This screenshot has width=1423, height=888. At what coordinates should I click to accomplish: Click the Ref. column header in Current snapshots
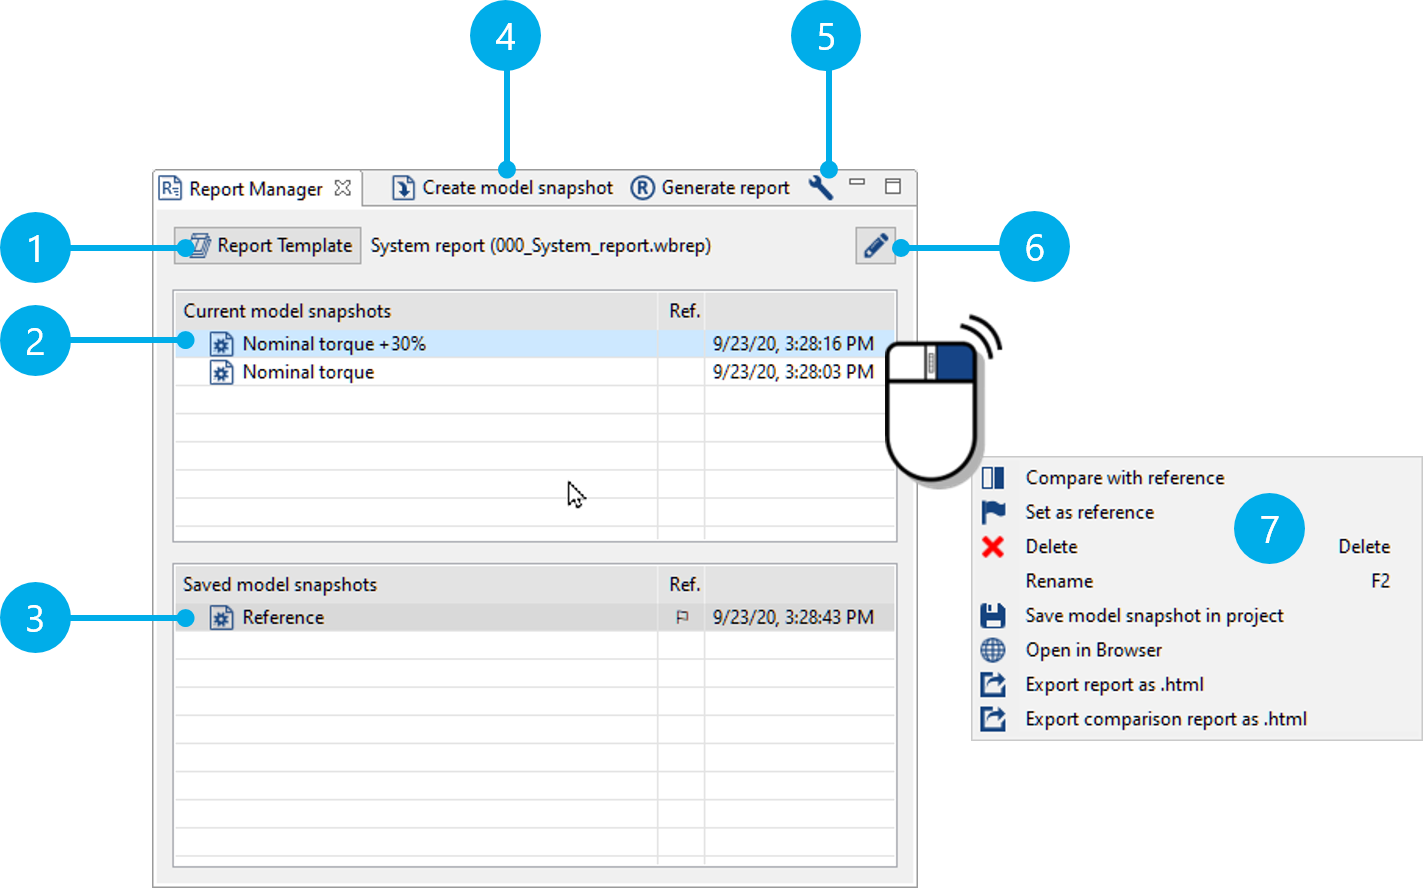click(683, 311)
